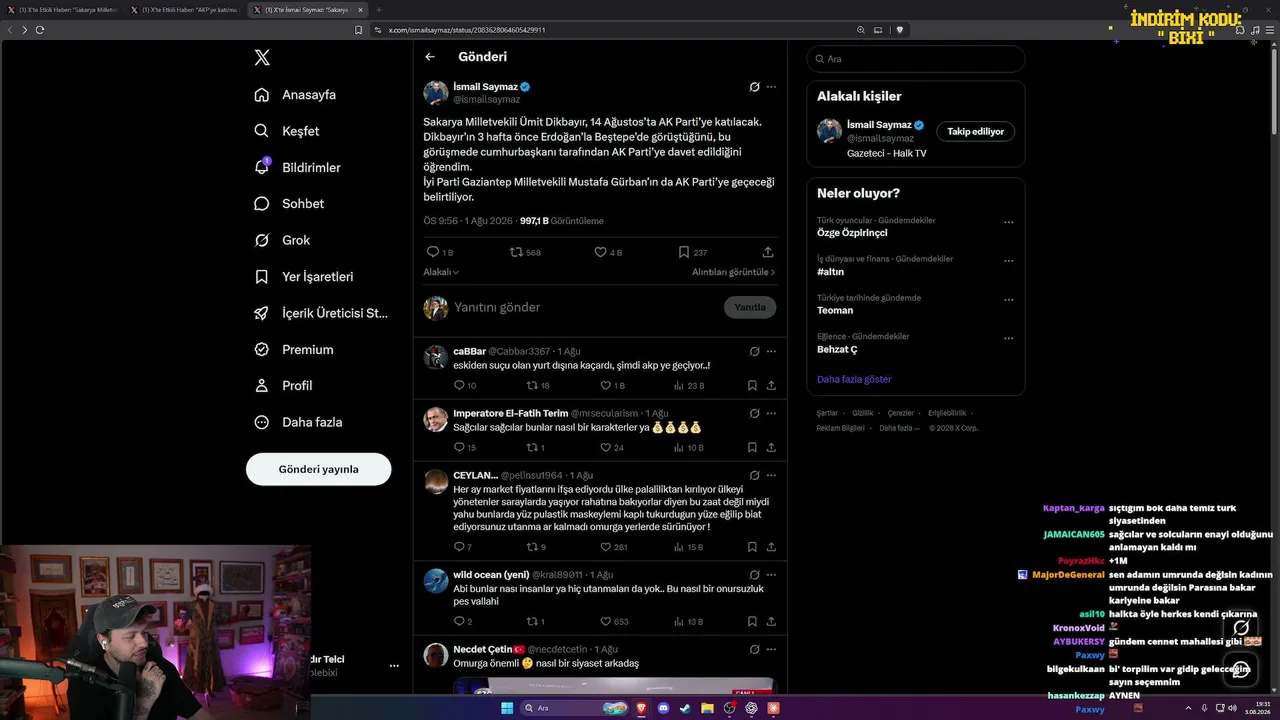Open more options on Necdet Çetin's reply
Viewport: 1280px width, 720px height.
pos(771,649)
